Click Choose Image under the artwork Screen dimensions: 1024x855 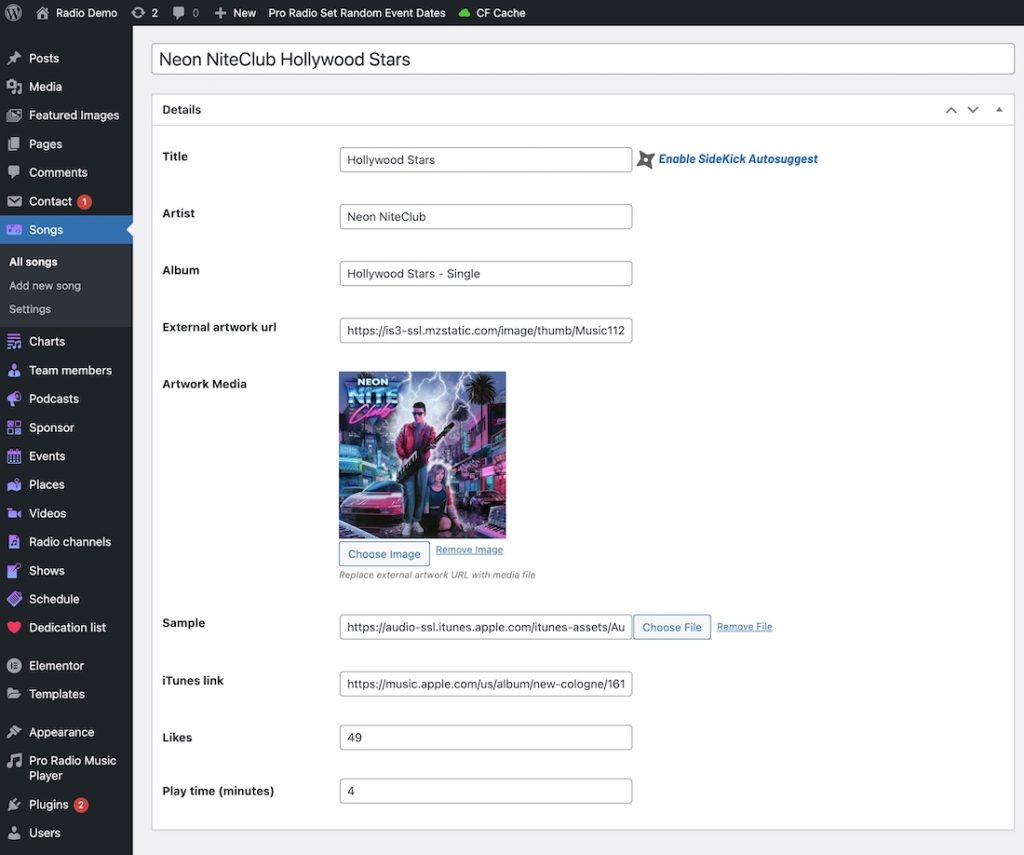coord(384,553)
